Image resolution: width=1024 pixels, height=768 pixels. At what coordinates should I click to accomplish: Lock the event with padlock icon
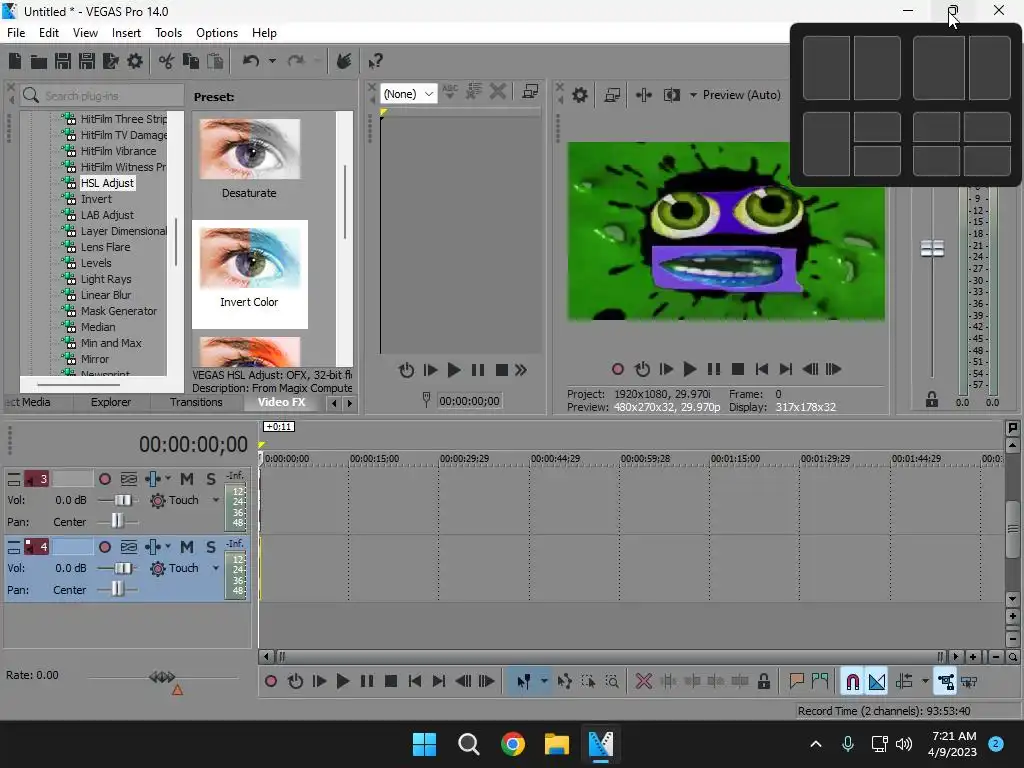coord(763,682)
